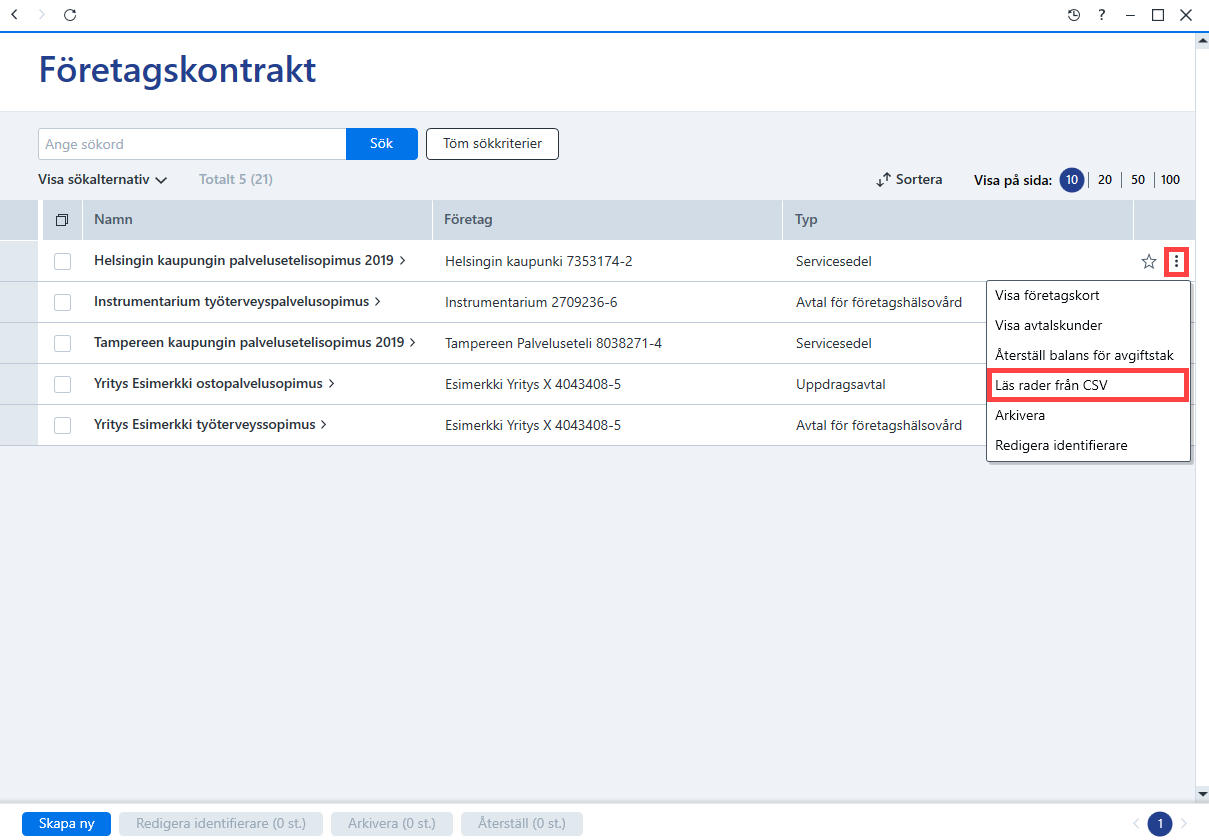Click the vertical scrollbar down arrow

pos(1202,794)
